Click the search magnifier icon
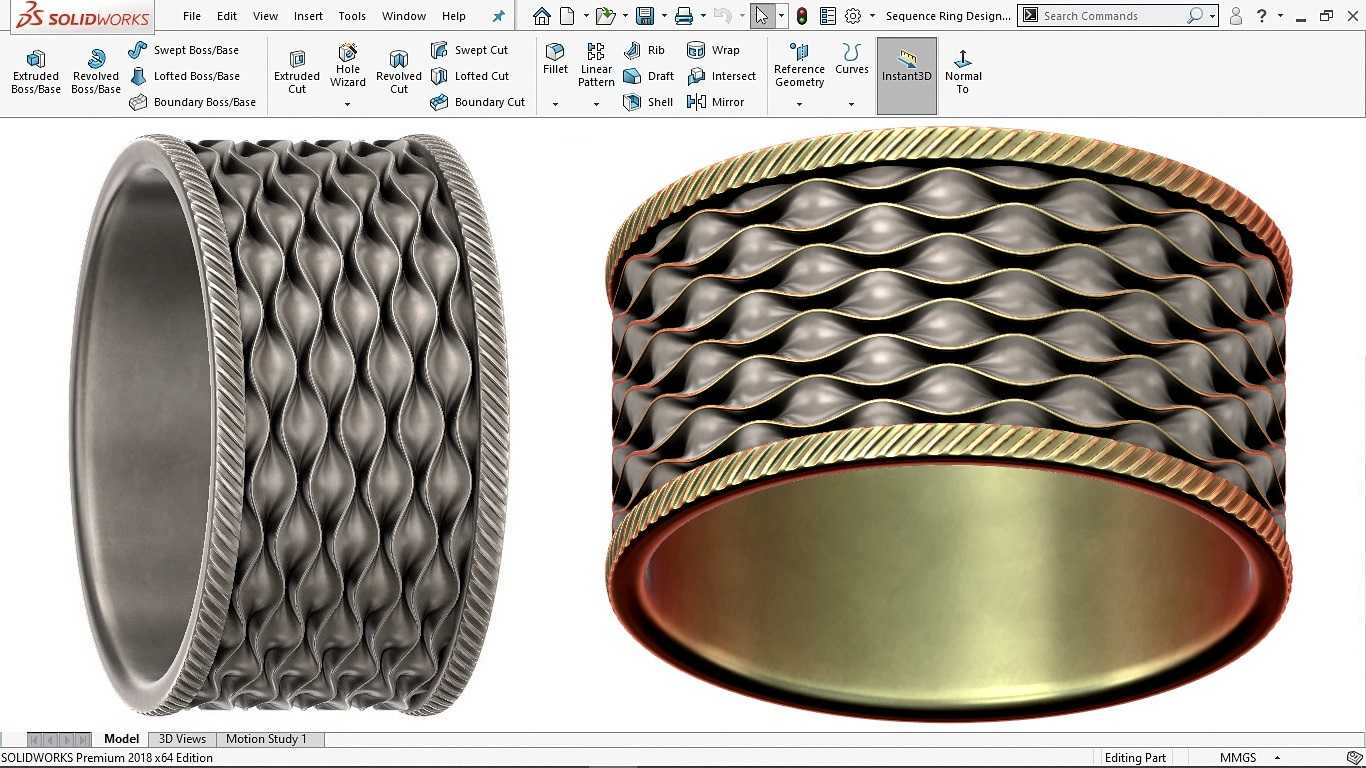Viewport: 1366px width, 768px height. click(x=1194, y=16)
